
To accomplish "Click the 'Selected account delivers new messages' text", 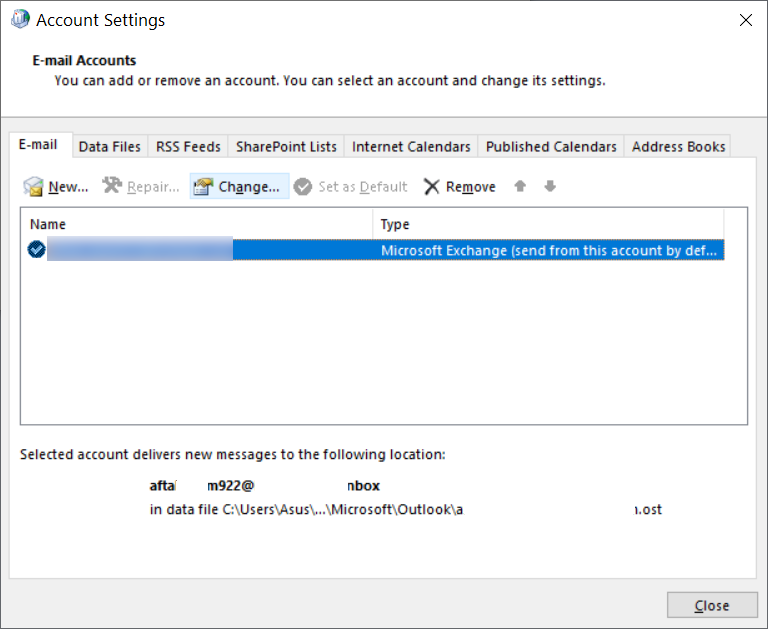I will (233, 455).
